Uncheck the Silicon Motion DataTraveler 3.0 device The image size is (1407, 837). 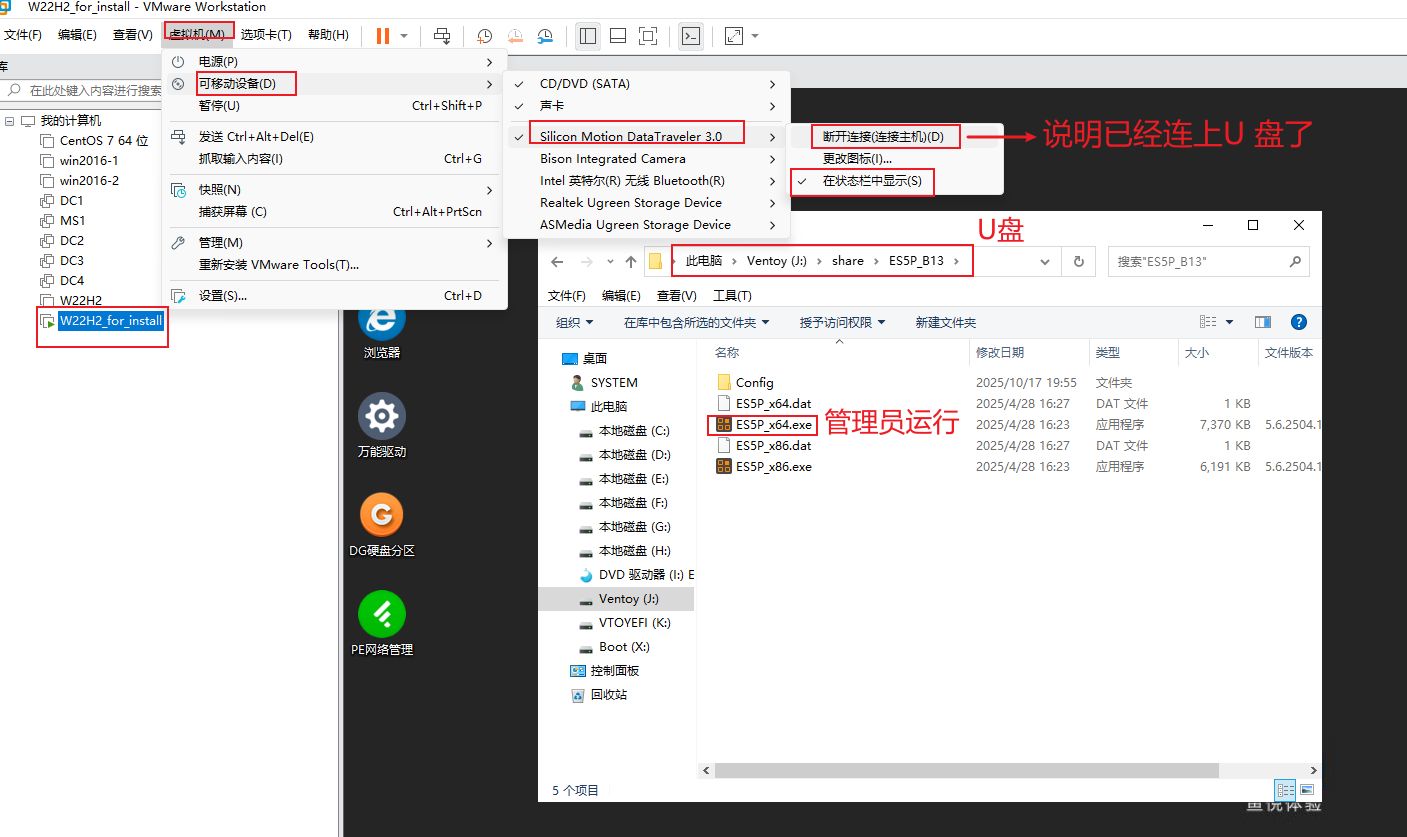(x=630, y=137)
